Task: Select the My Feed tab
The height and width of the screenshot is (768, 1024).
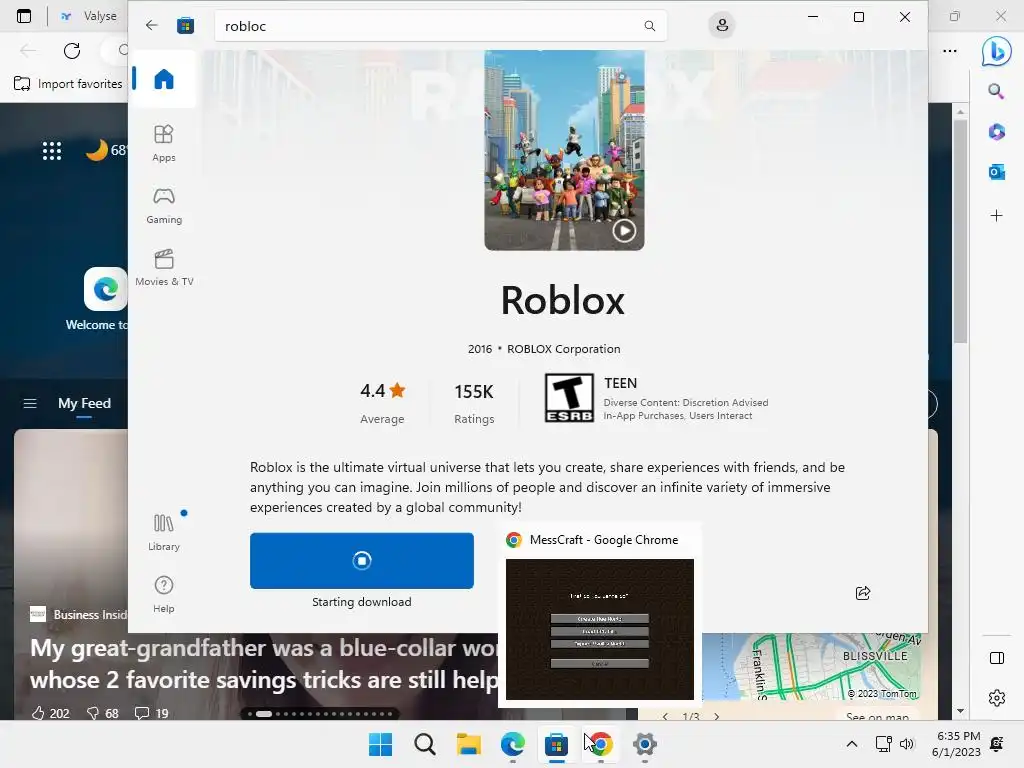Action: point(84,404)
